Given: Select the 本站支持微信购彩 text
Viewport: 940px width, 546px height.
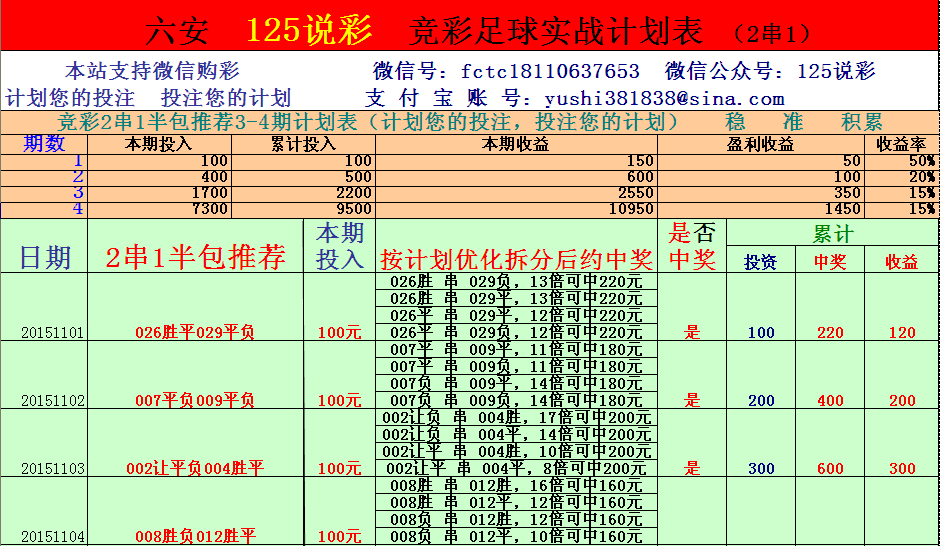Looking at the screenshot, I should click(x=152, y=72).
